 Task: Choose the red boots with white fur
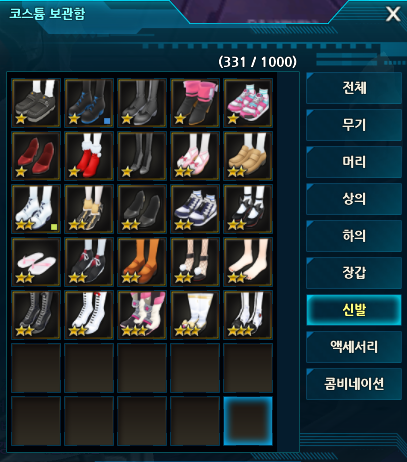coord(89,156)
